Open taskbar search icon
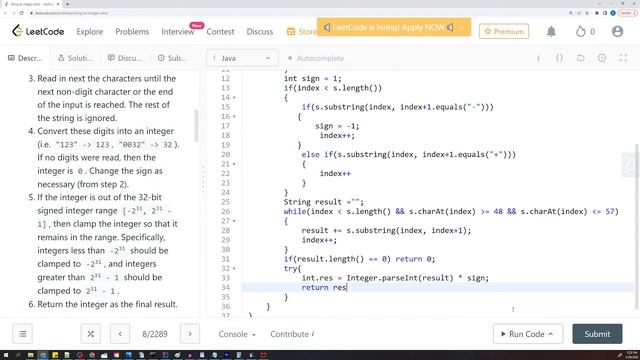 [x=18, y=355]
